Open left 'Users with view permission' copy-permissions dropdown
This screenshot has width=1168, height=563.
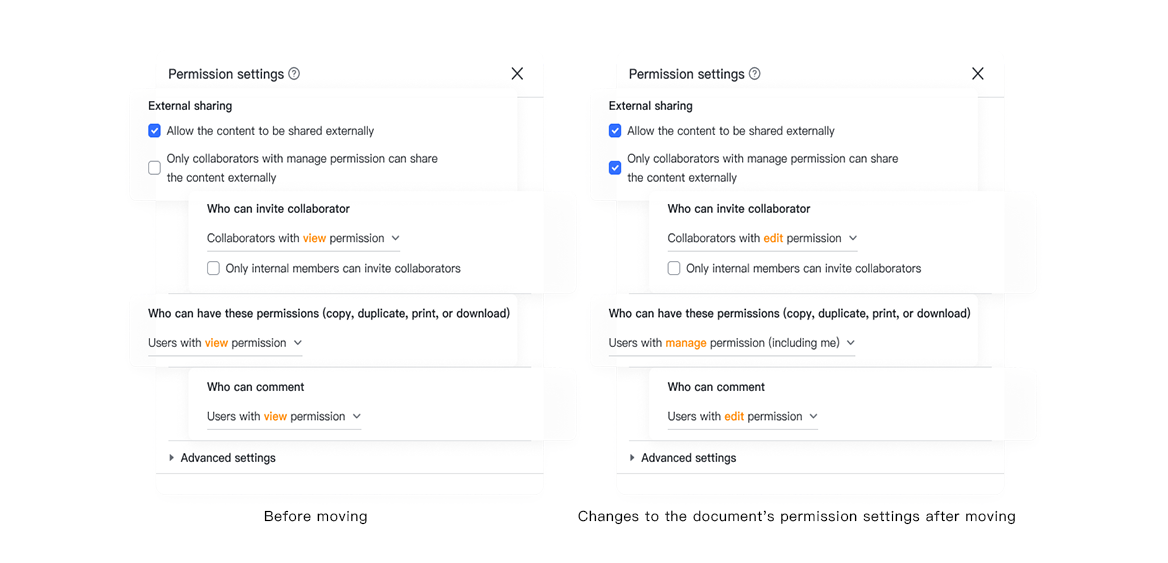pyautogui.click(x=225, y=343)
